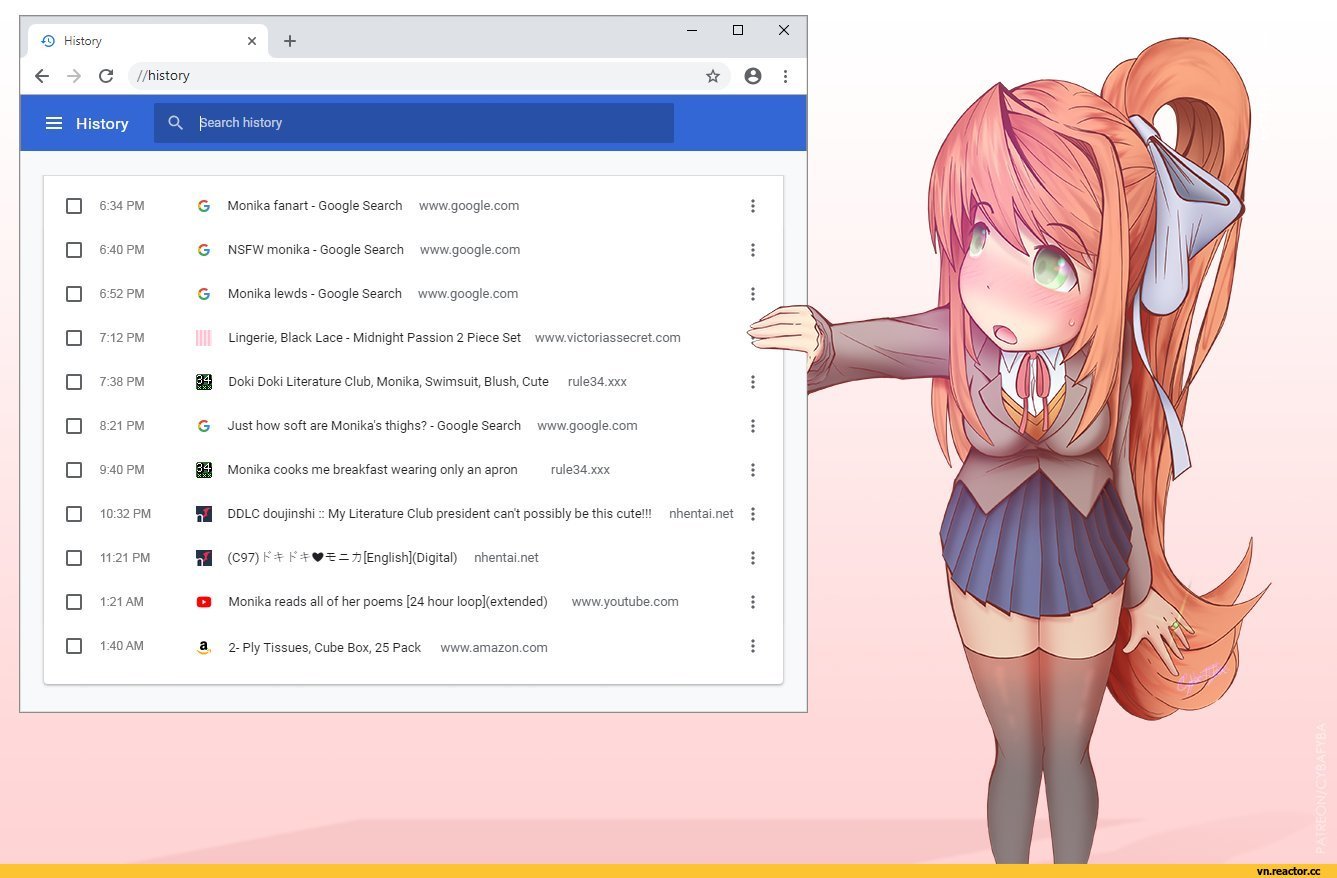The height and width of the screenshot is (878, 1337).
Task: Click the 'History' heading in the blue bar
Action: click(102, 124)
